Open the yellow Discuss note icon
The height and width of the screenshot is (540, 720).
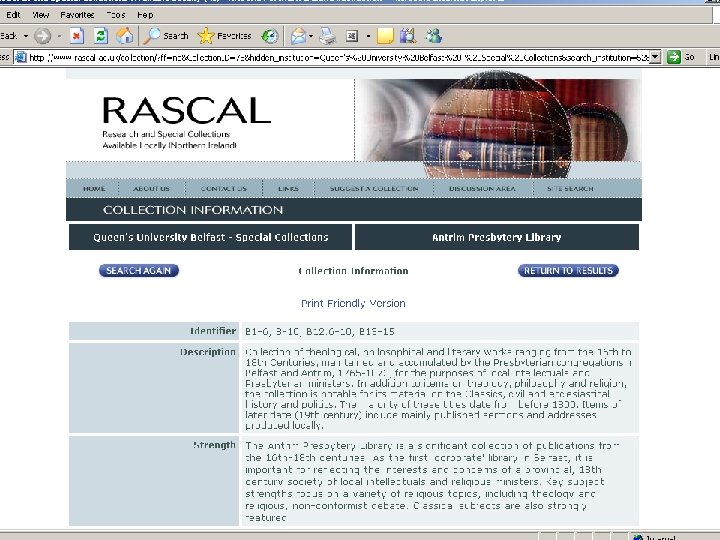(385, 36)
